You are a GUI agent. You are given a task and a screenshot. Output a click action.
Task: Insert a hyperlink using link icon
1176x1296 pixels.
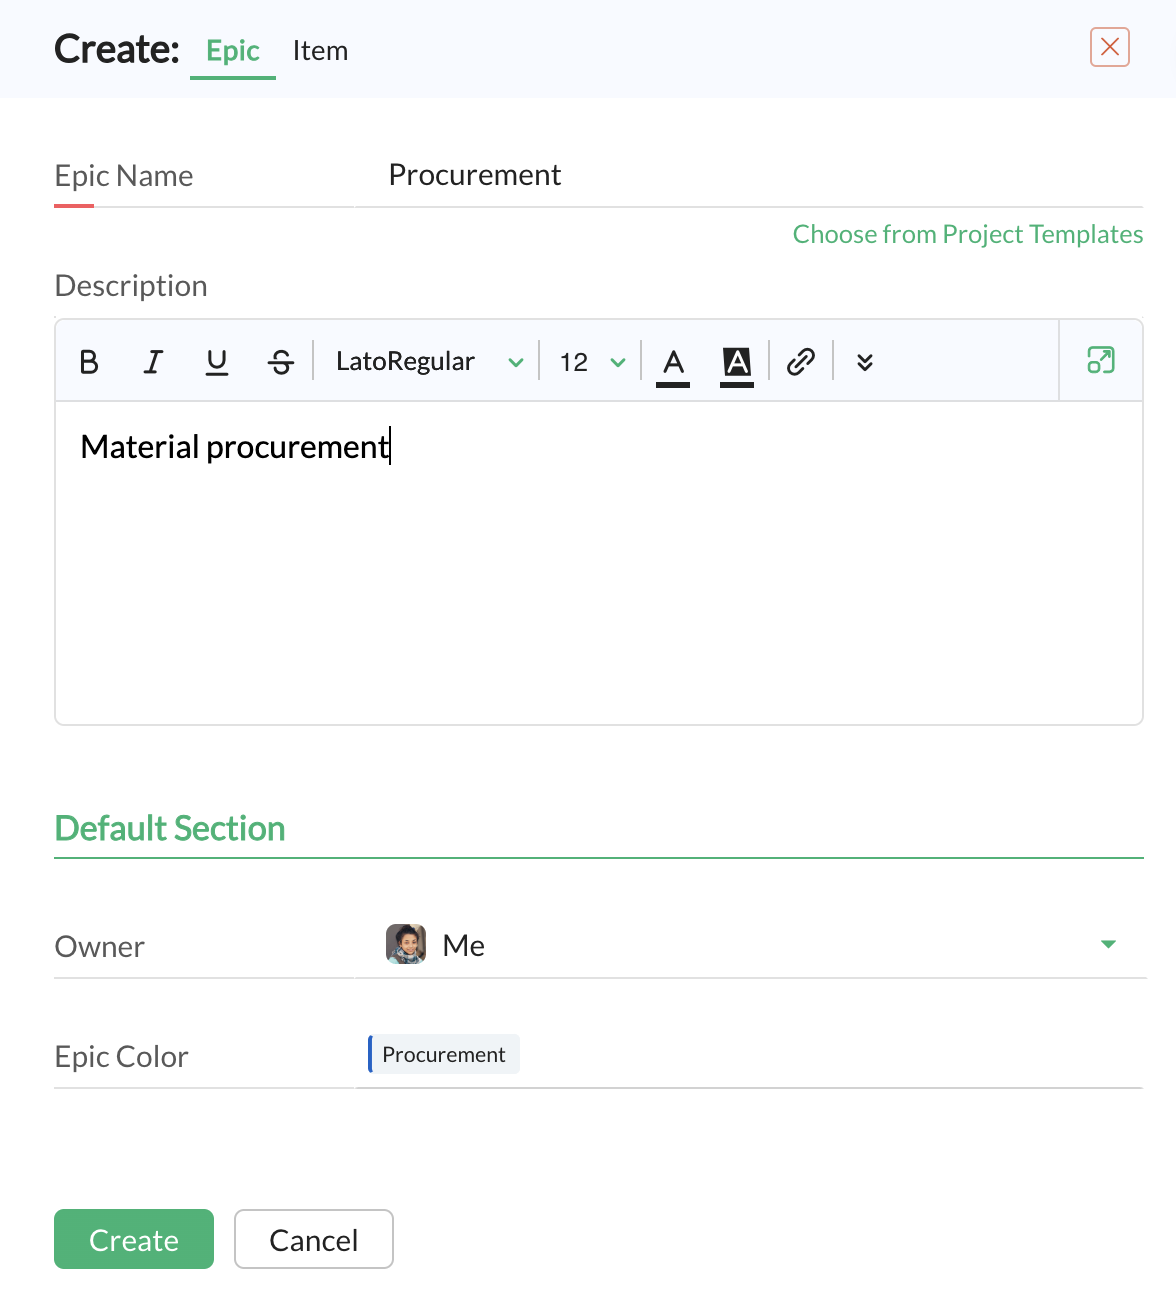click(801, 362)
